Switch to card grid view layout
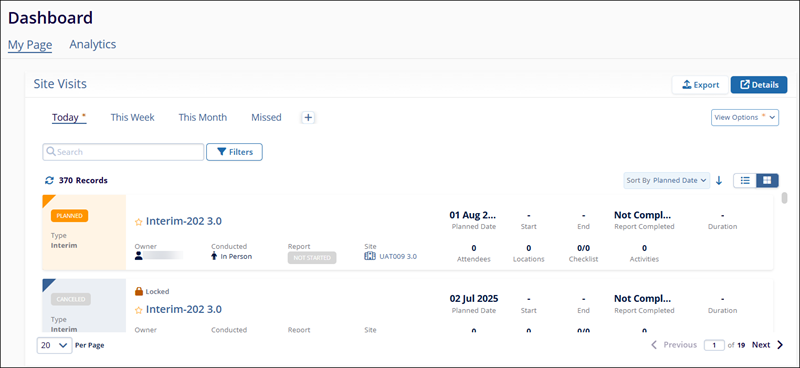Viewport: 800px width, 368px height. click(767, 180)
